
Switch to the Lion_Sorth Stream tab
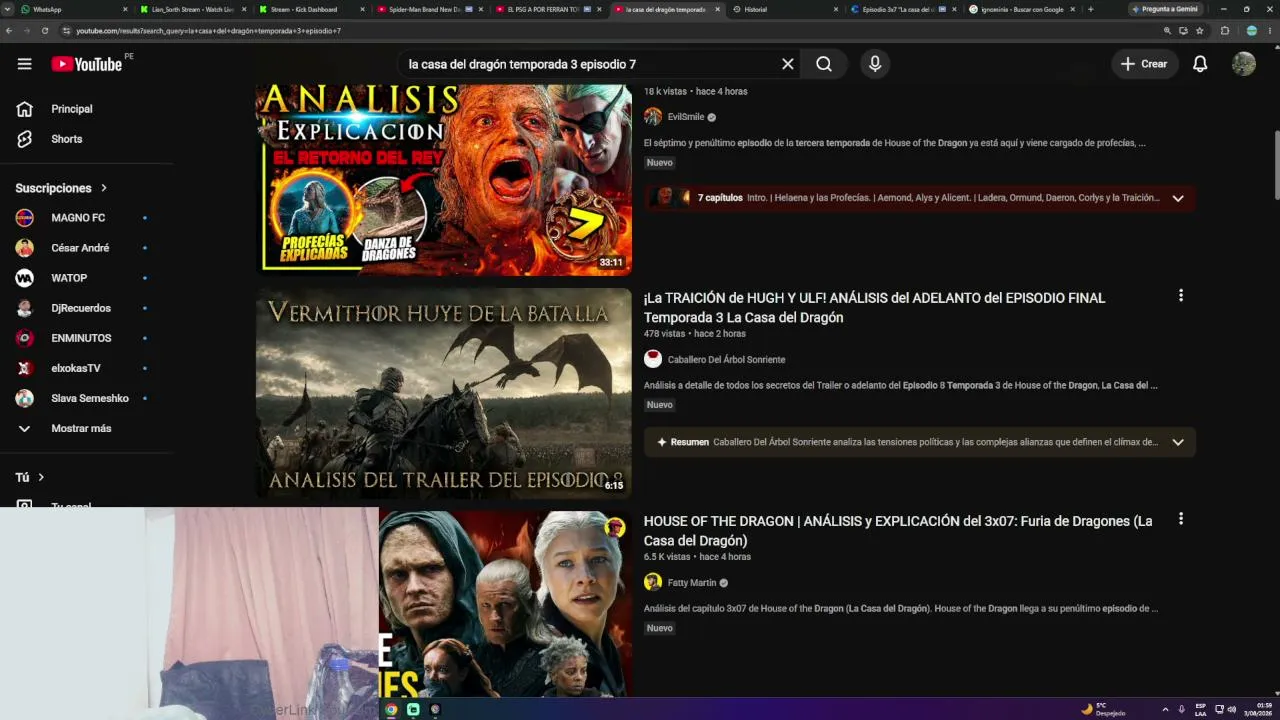pos(192,9)
